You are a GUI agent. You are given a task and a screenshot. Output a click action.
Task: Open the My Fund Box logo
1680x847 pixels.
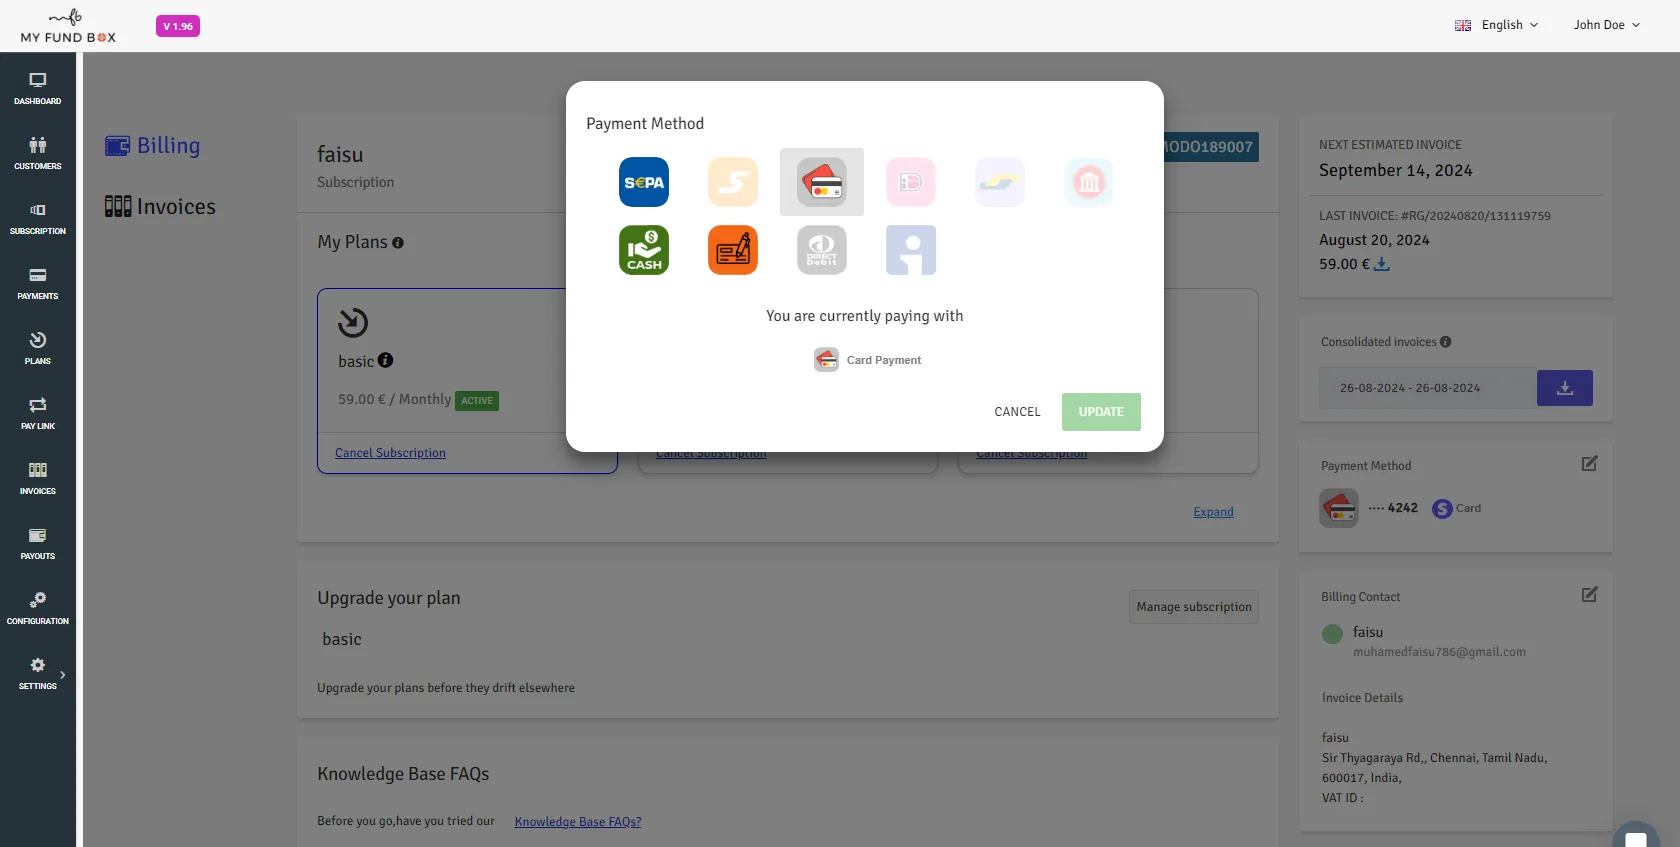coord(68,26)
